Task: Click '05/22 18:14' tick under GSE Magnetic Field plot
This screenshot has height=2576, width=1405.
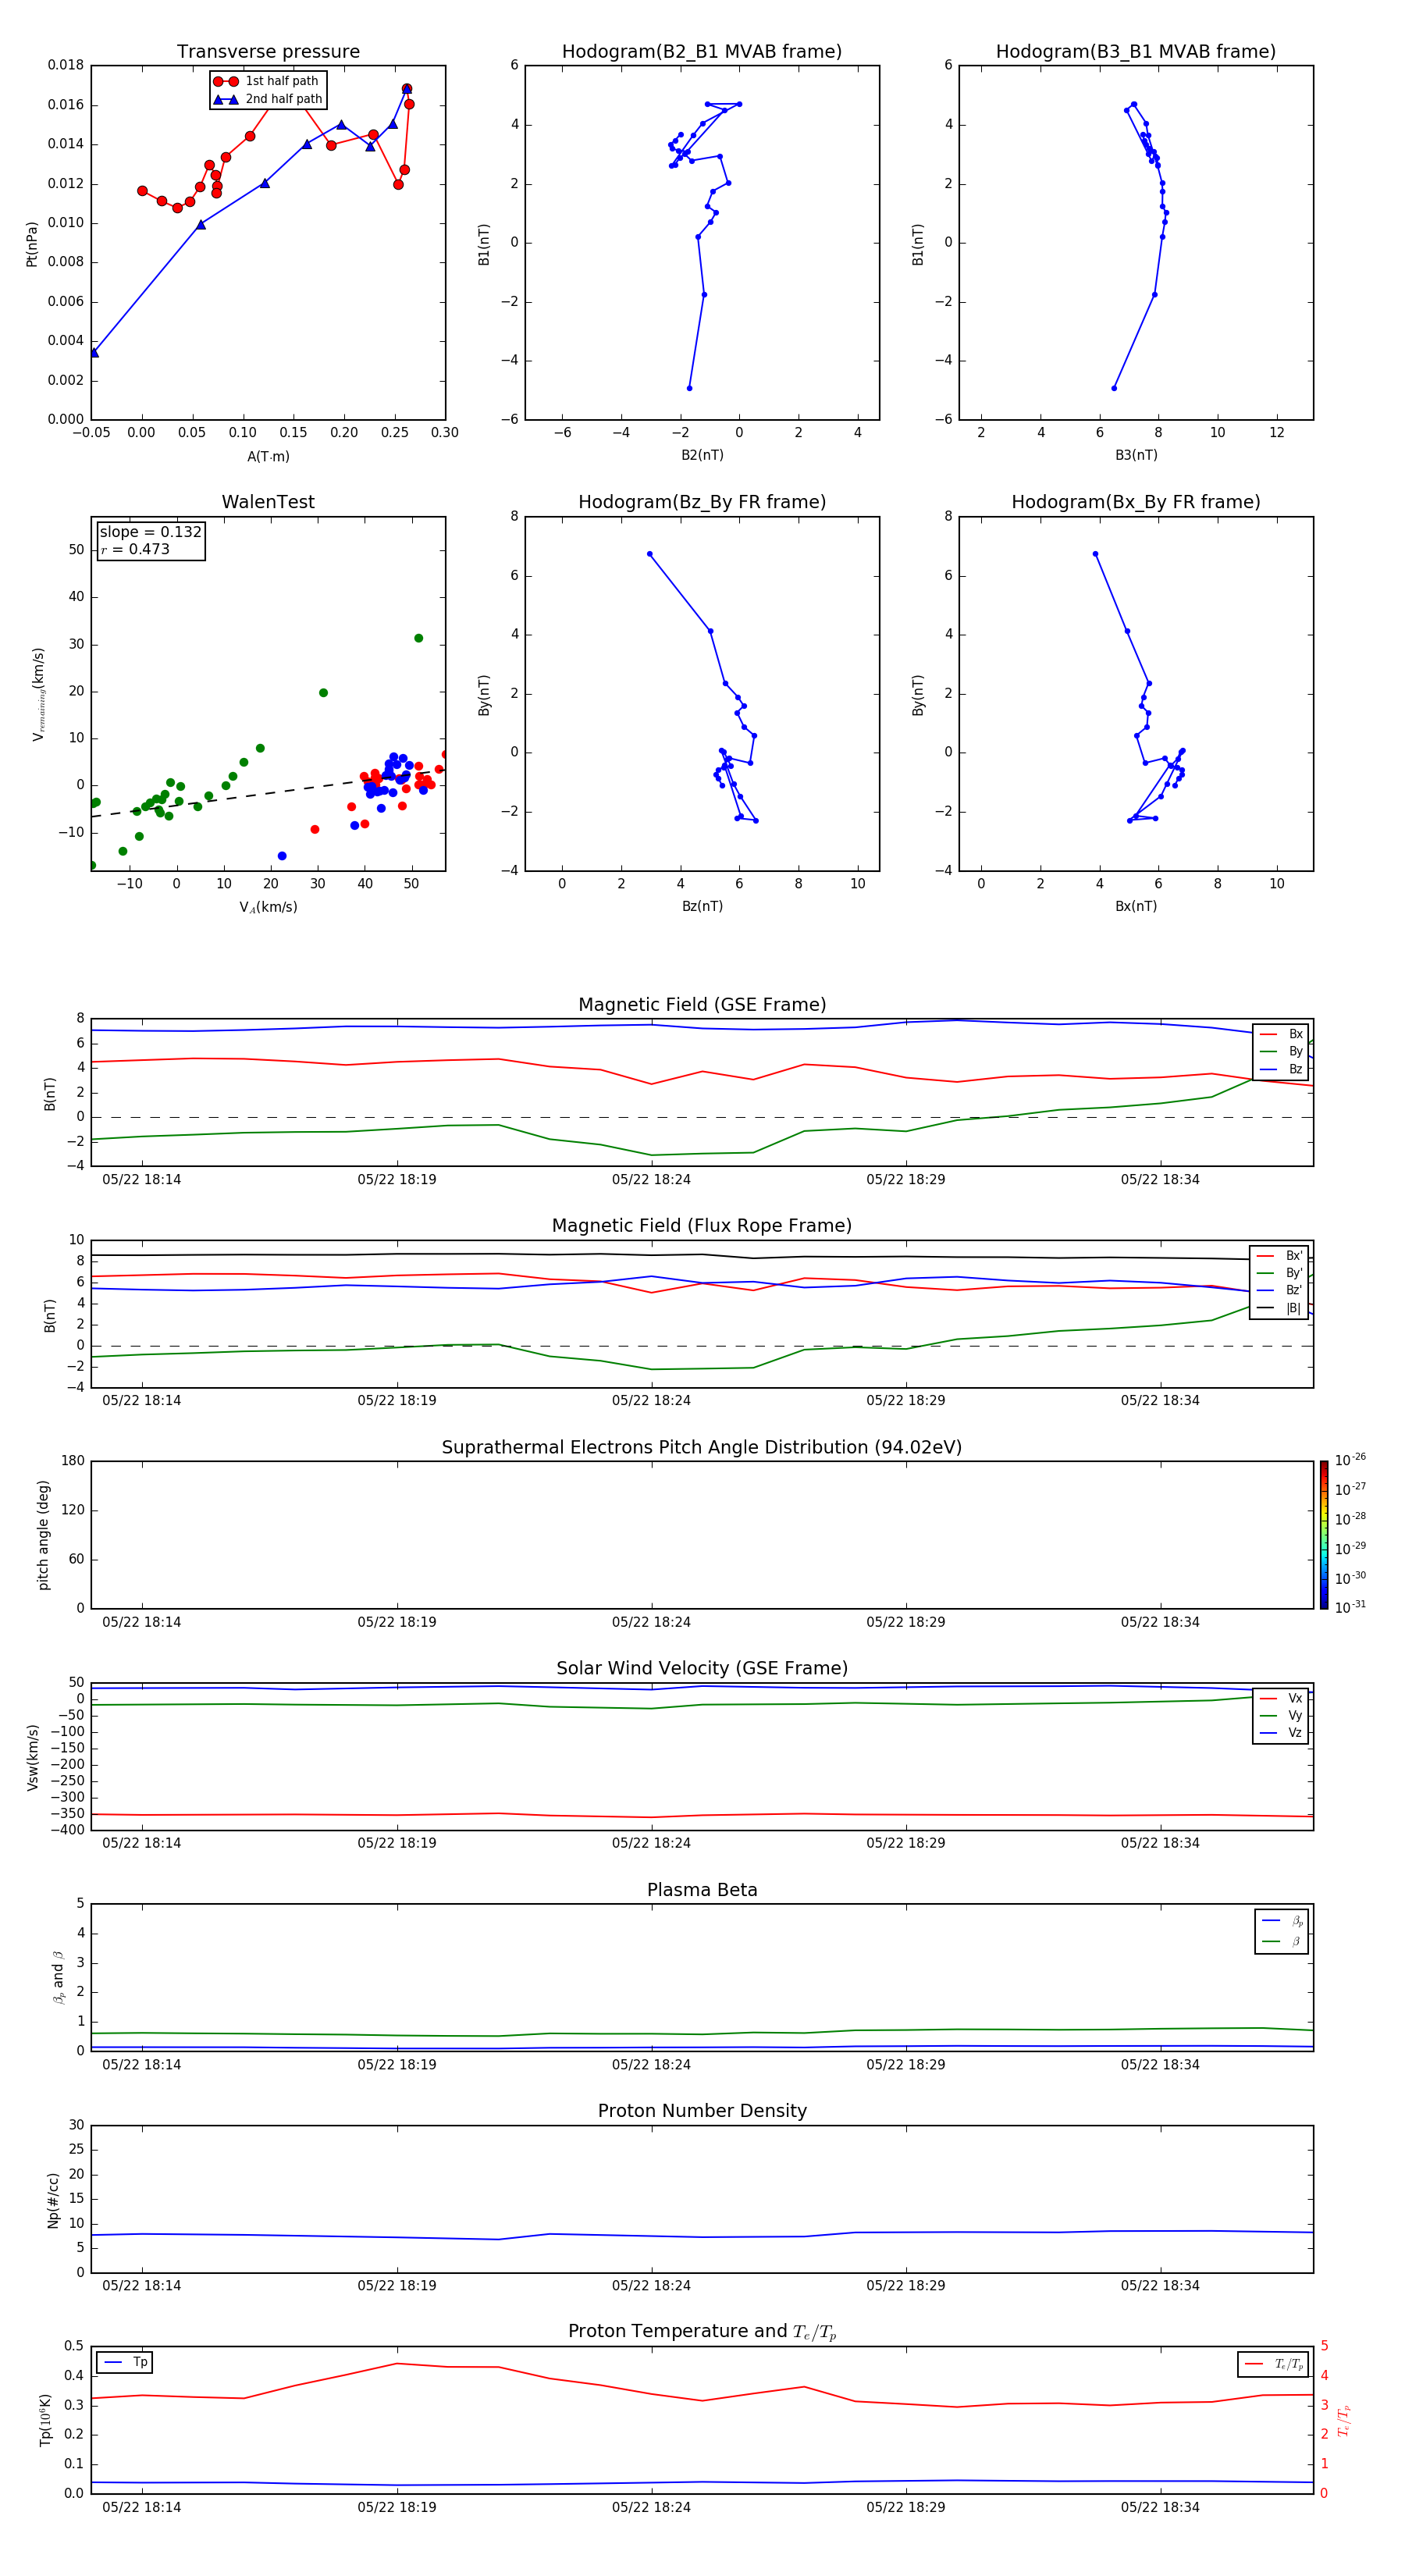Action: 142,1180
